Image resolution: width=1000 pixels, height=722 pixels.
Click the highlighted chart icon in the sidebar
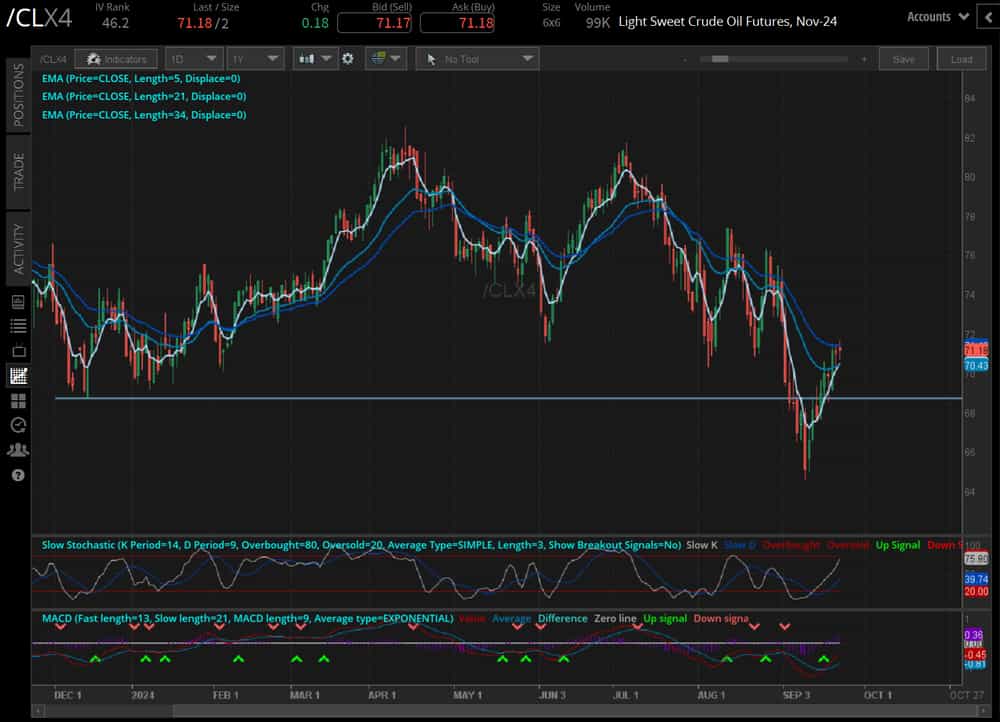click(17, 375)
